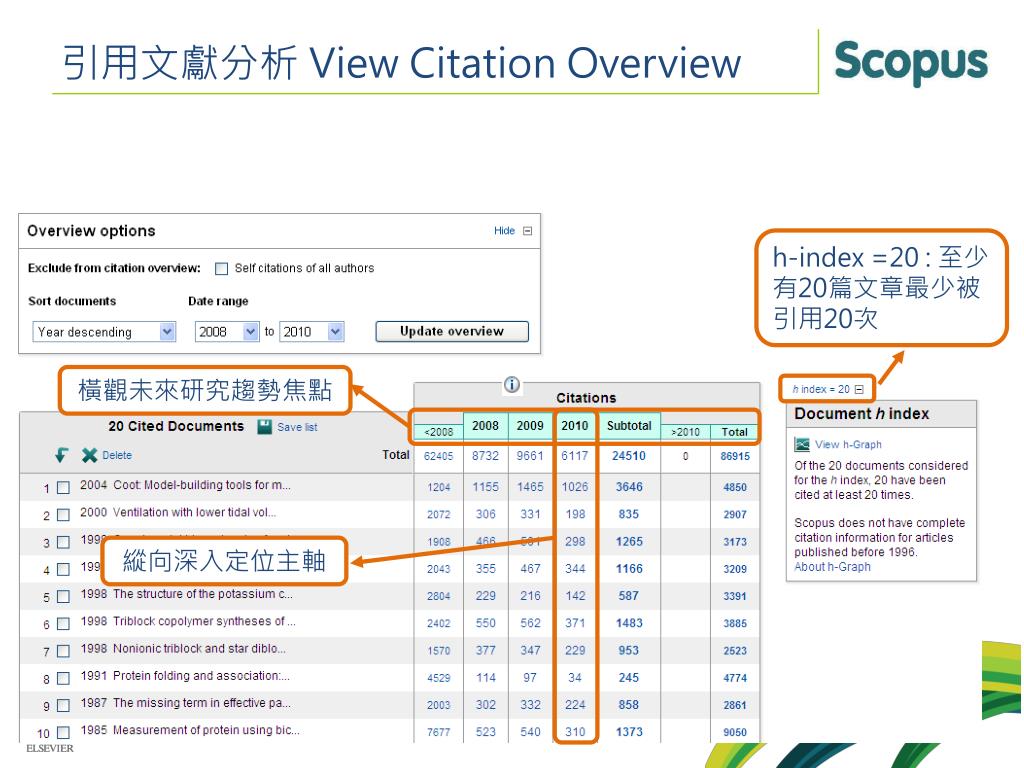Check the box for document row 3
Screen dimensions: 1024x768
63,542
